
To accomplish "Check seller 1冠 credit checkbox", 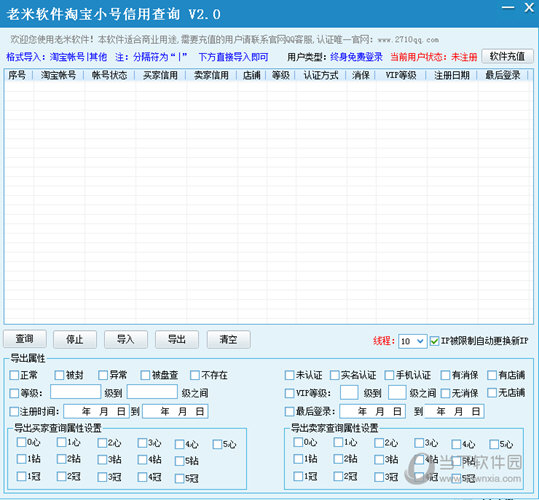I will point(298,476).
